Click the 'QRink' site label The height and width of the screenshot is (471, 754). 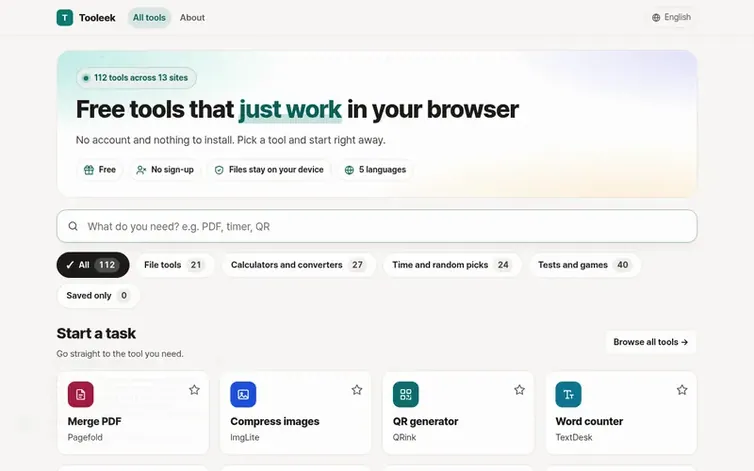coord(404,437)
